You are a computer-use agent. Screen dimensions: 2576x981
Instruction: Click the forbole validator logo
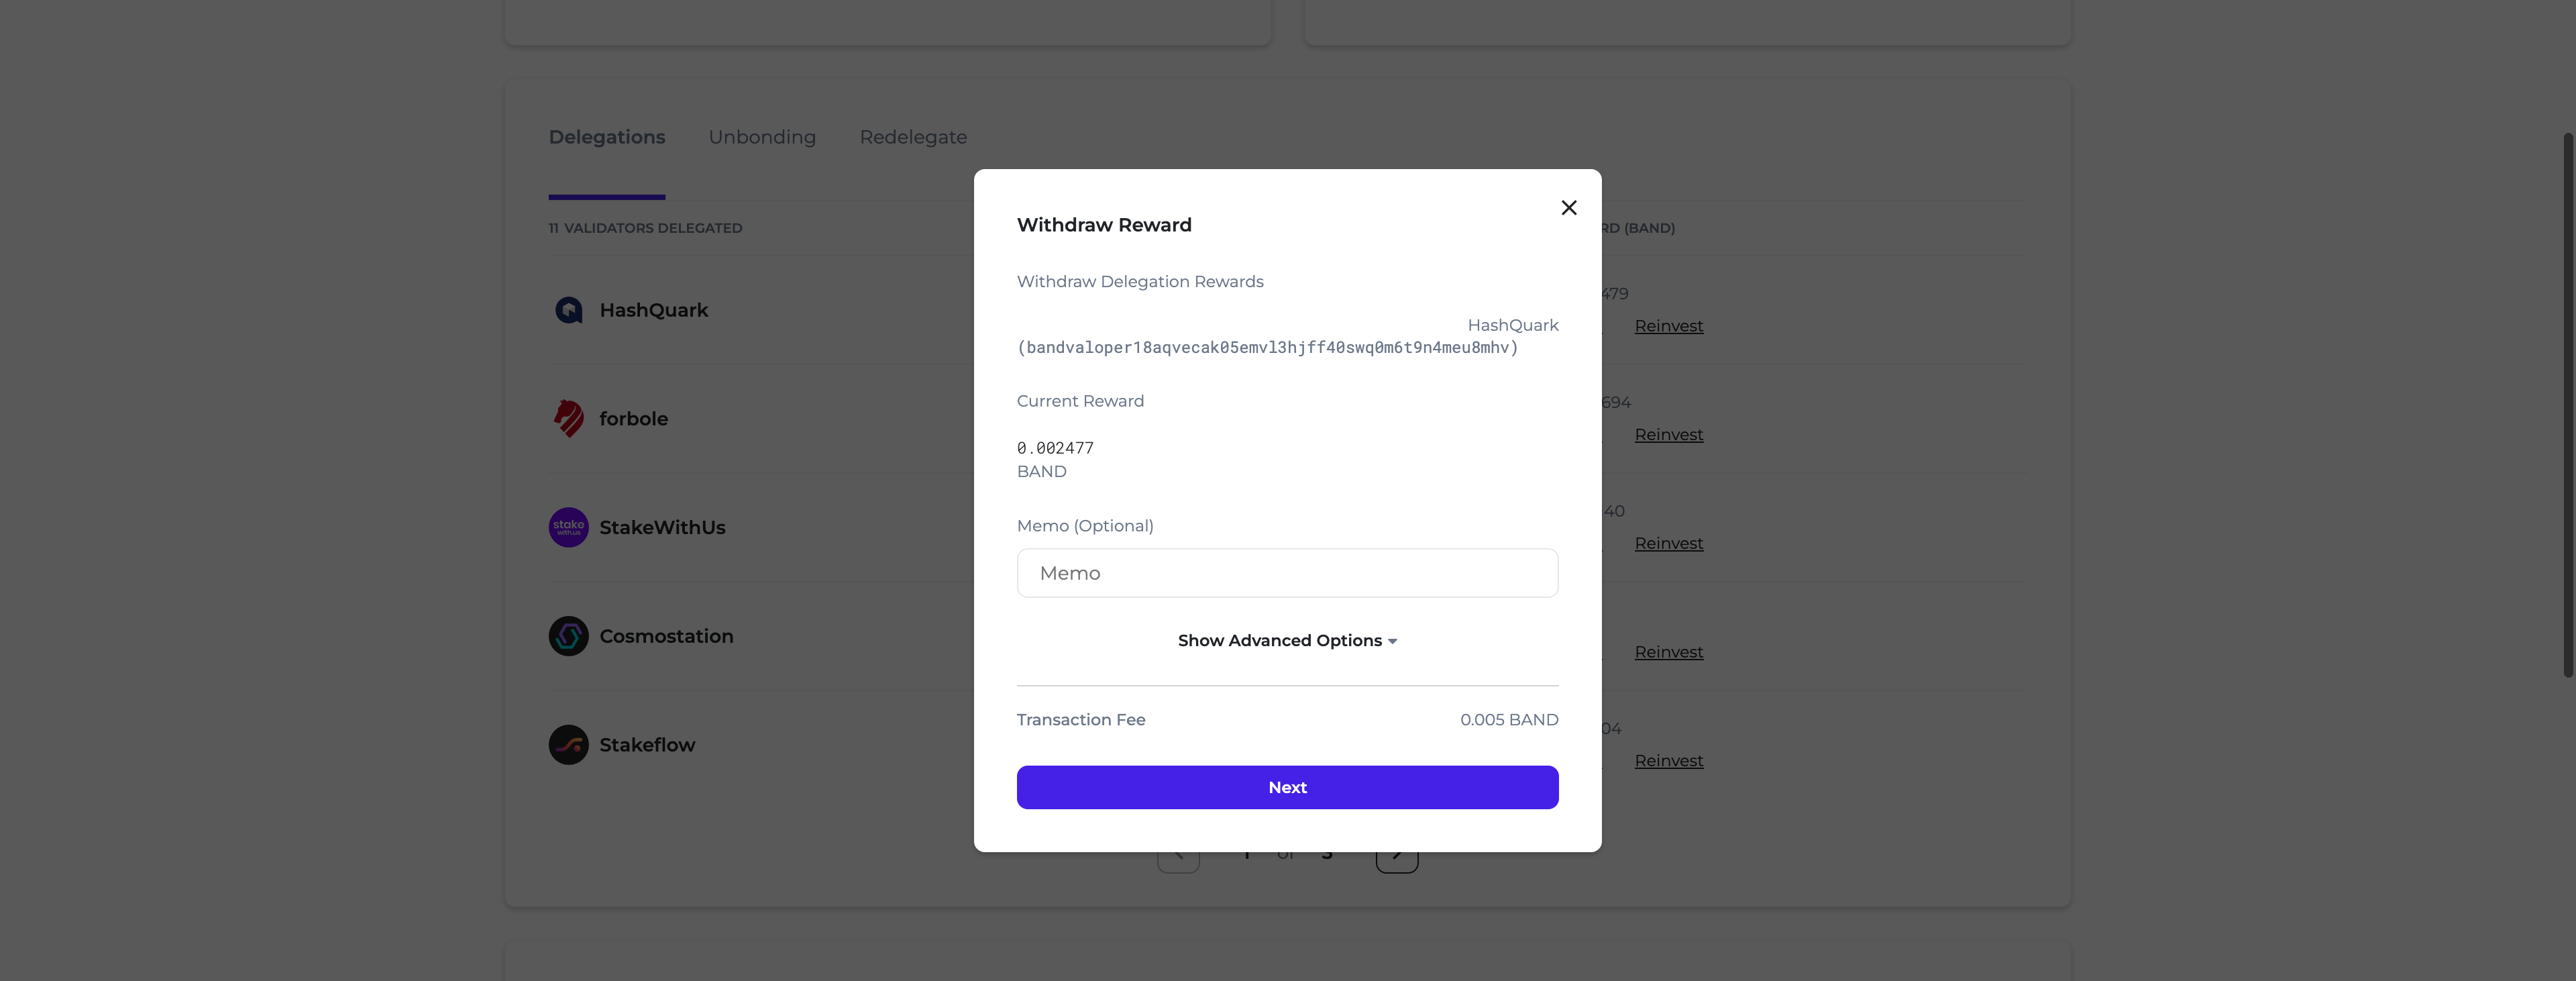pos(568,419)
